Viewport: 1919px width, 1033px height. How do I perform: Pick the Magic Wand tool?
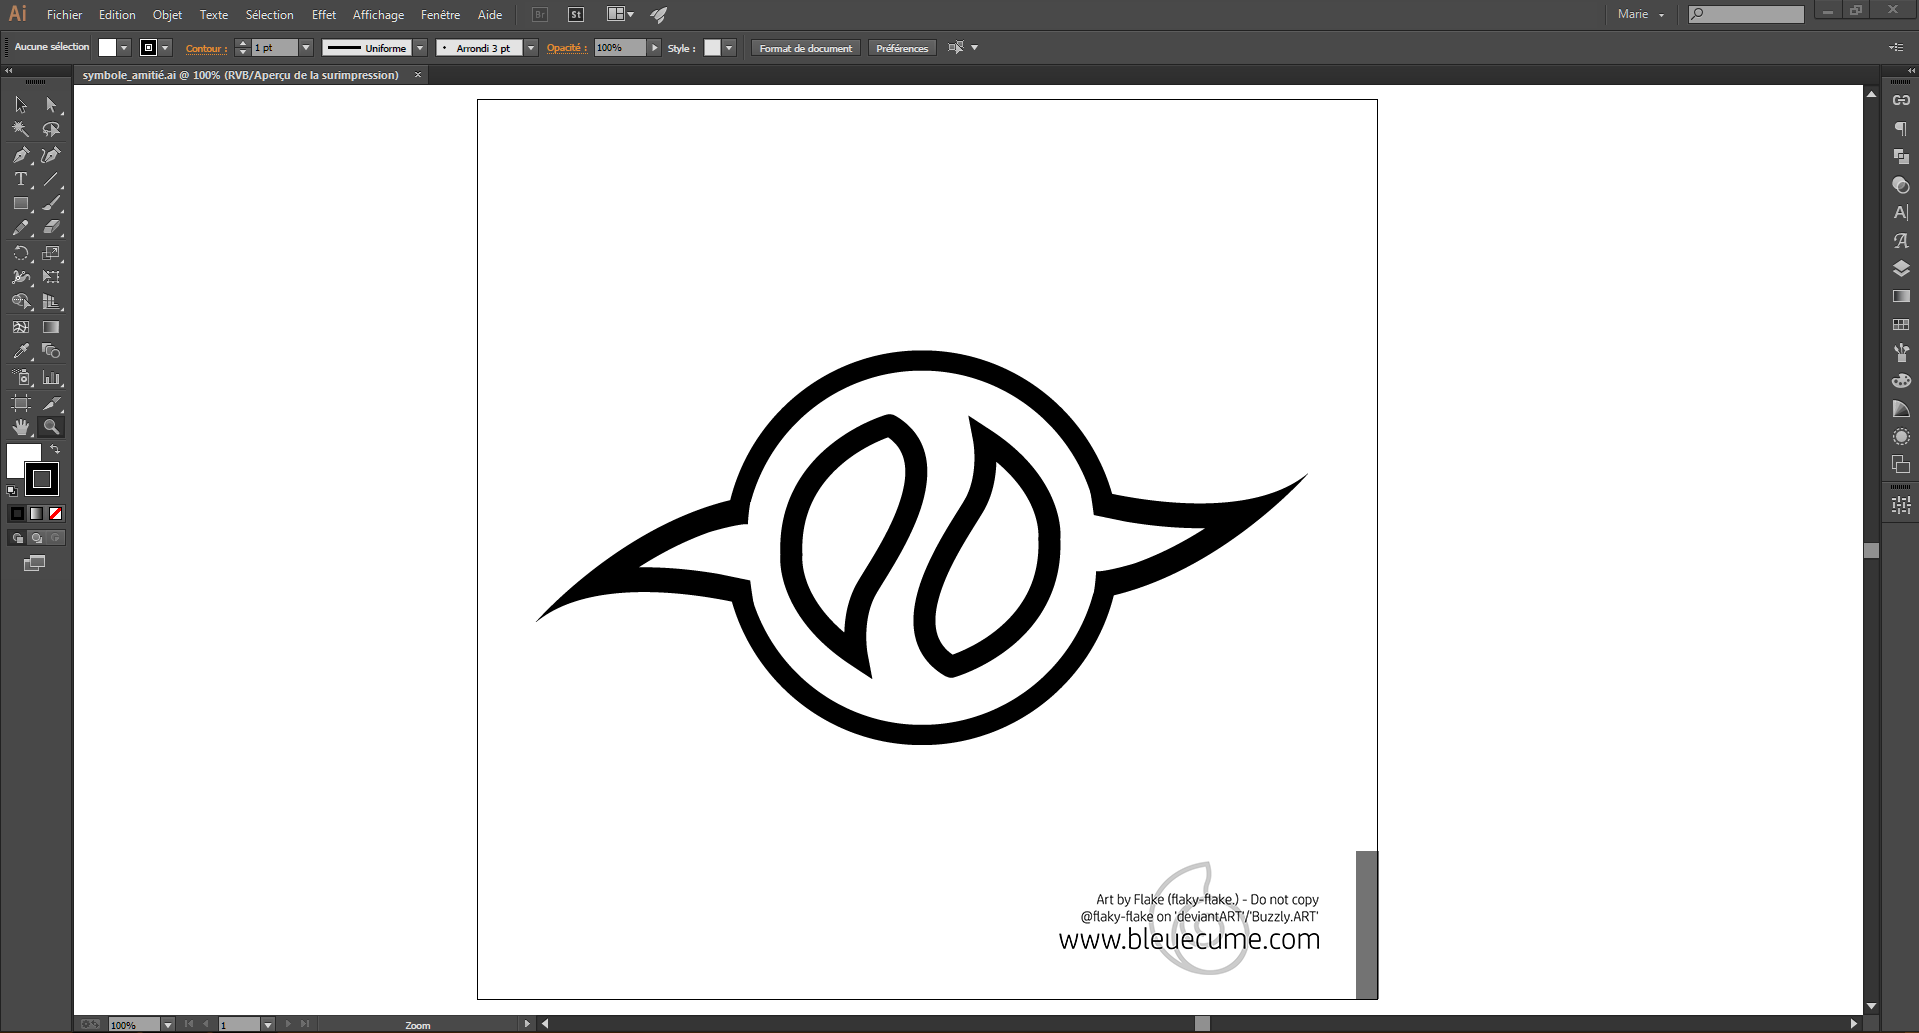(x=21, y=129)
